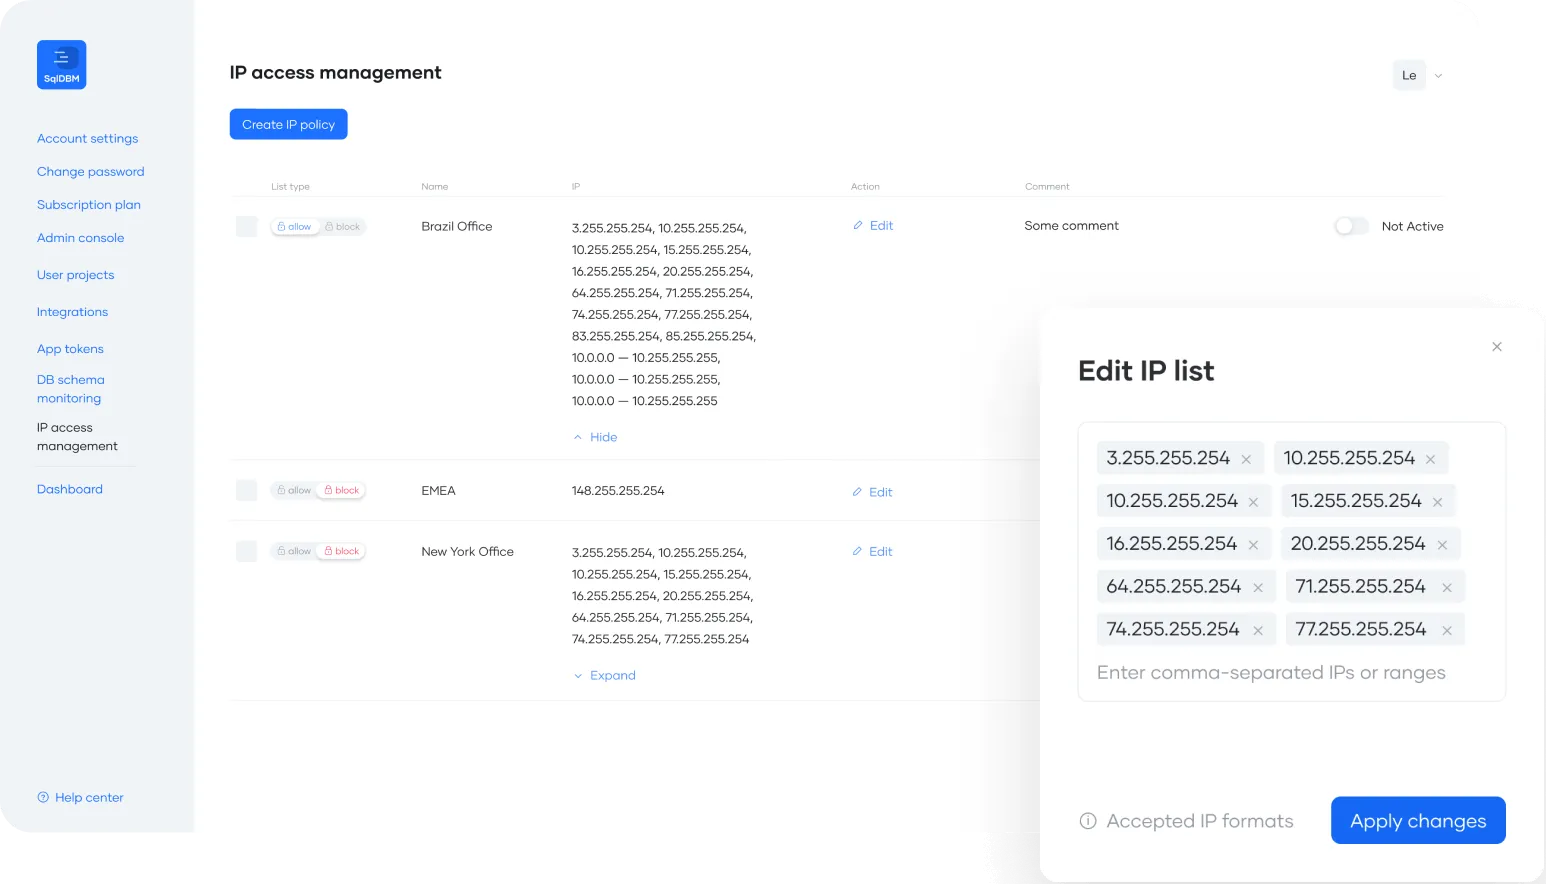Click the SqlDBM logo icon

[x=62, y=65]
